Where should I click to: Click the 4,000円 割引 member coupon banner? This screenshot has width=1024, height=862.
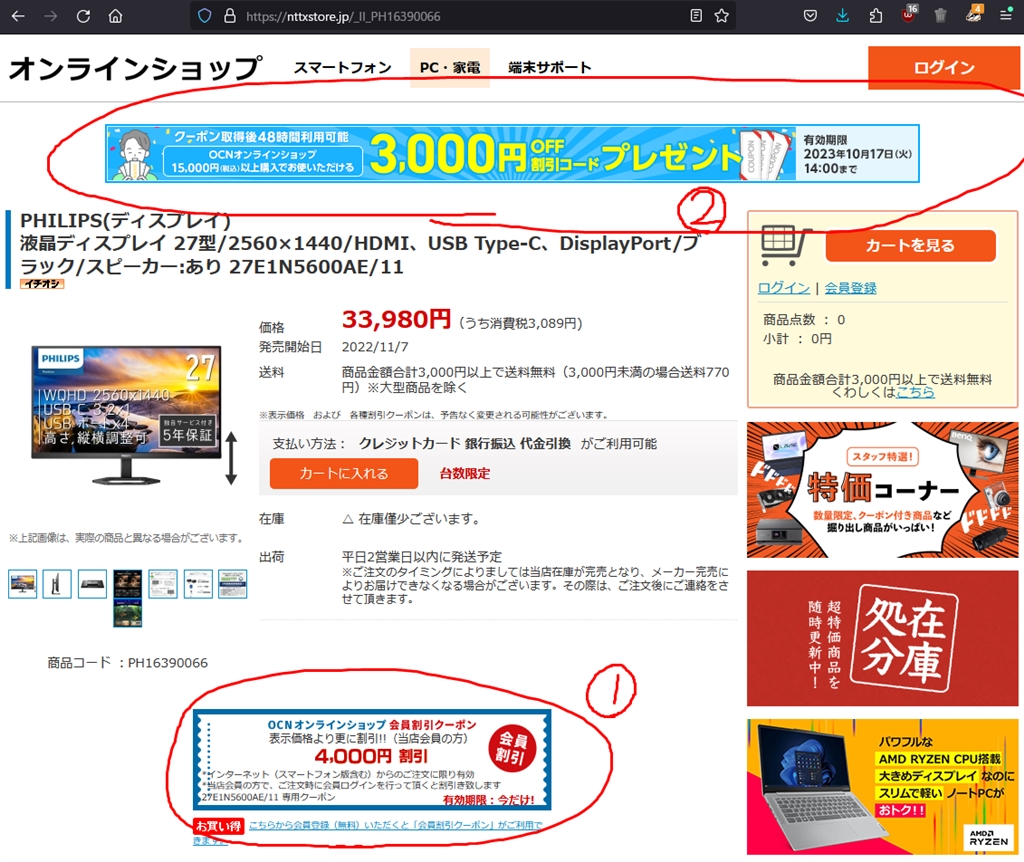372,760
